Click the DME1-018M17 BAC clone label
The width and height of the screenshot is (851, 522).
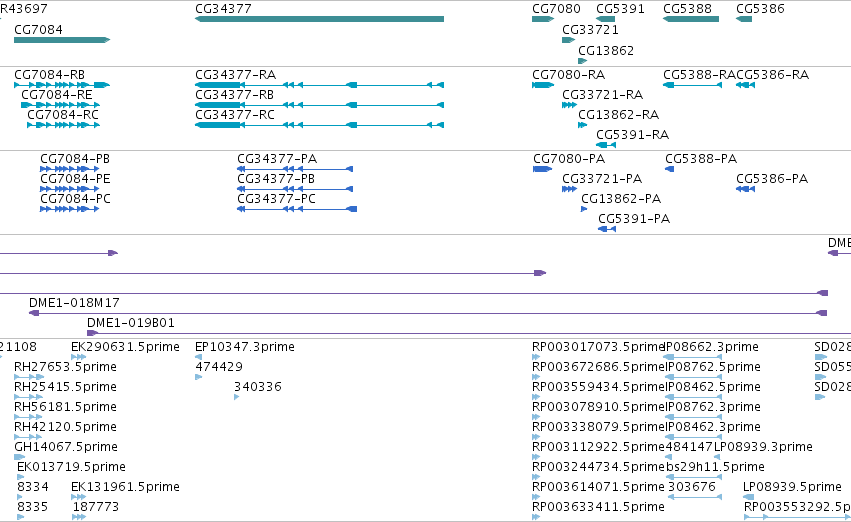pos(74,303)
